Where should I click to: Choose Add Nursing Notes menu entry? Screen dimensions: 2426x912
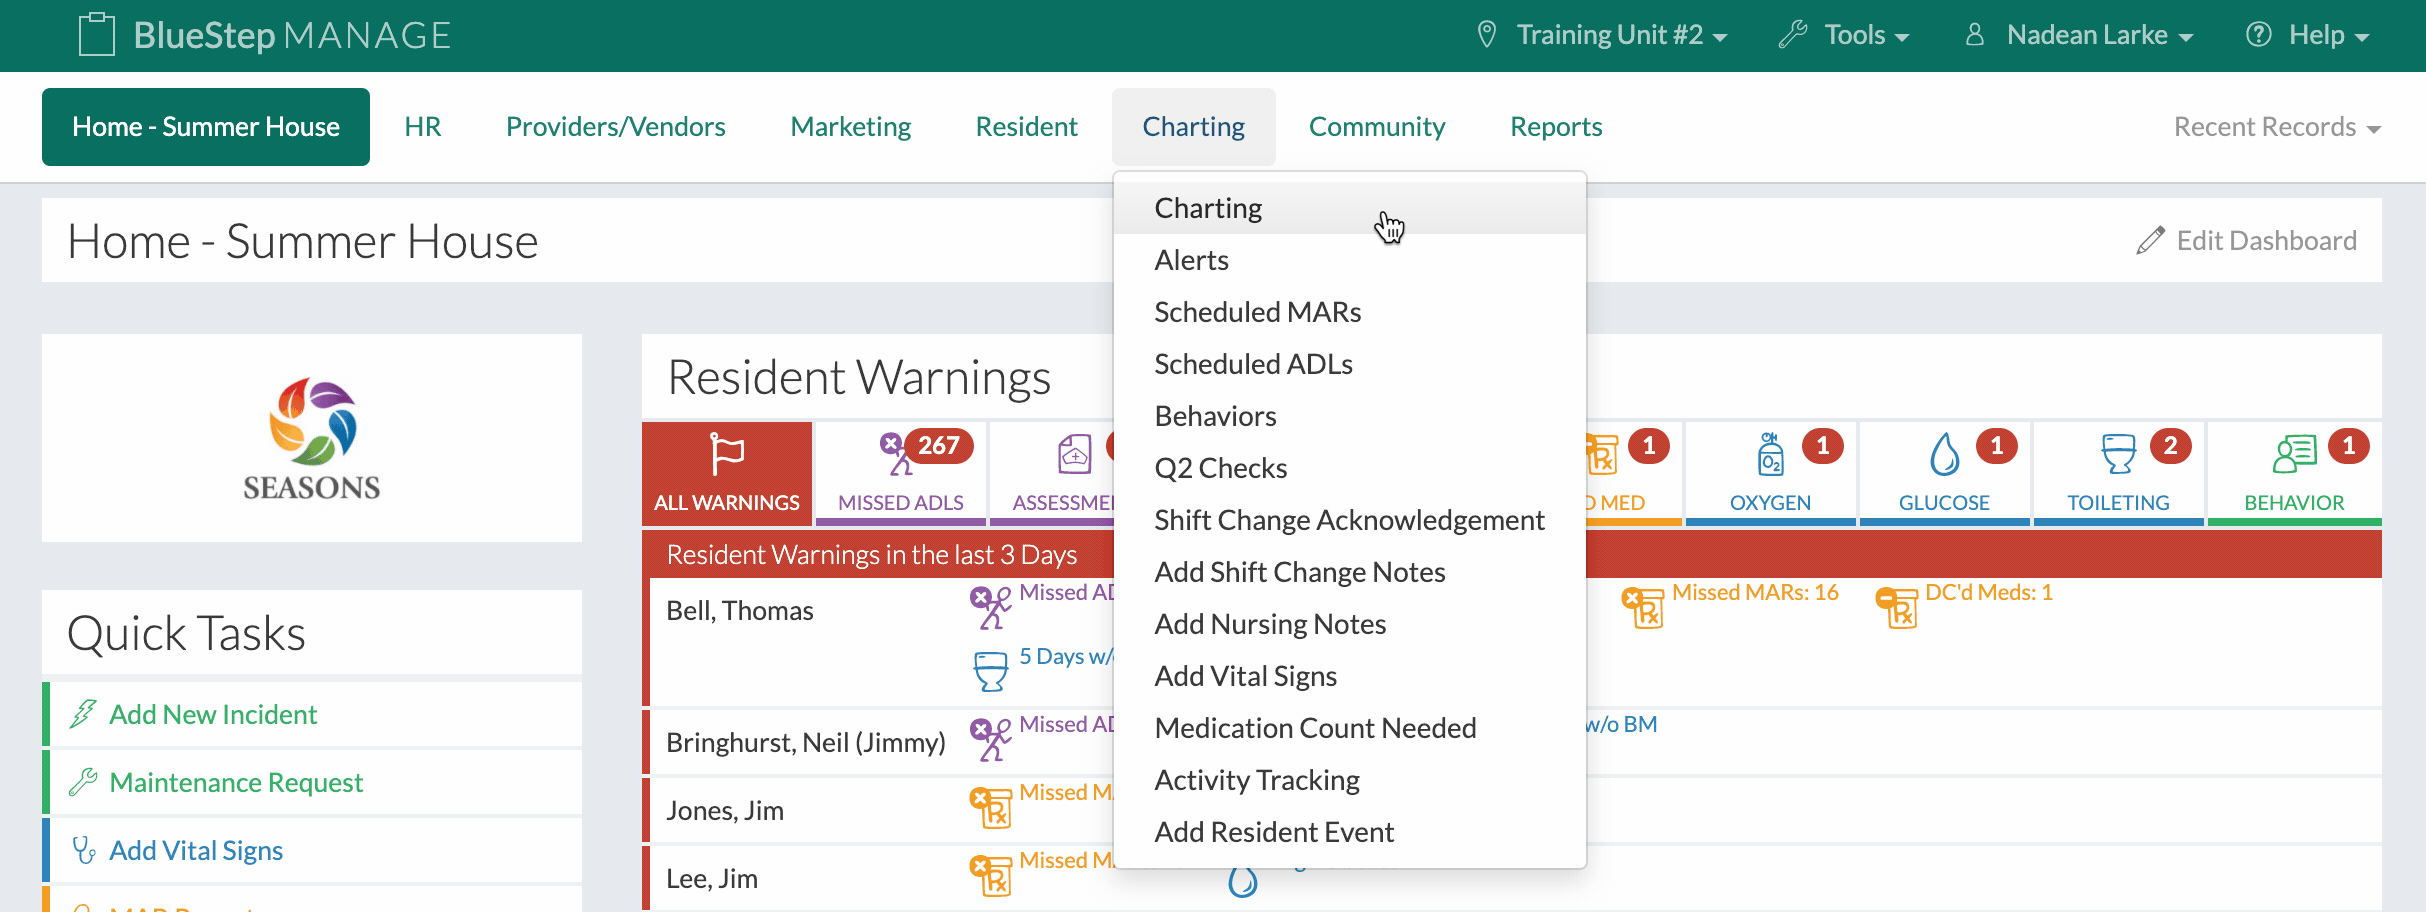point(1350,624)
